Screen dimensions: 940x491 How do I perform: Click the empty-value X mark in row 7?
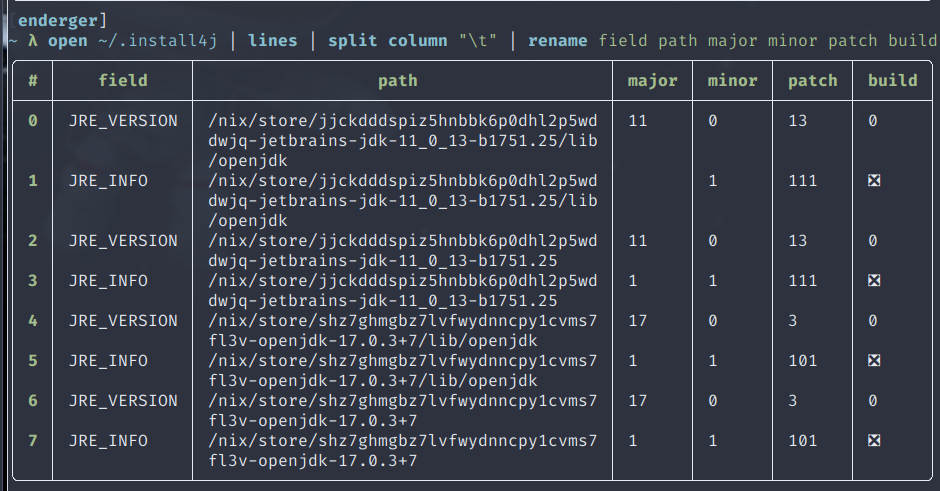click(x=874, y=441)
